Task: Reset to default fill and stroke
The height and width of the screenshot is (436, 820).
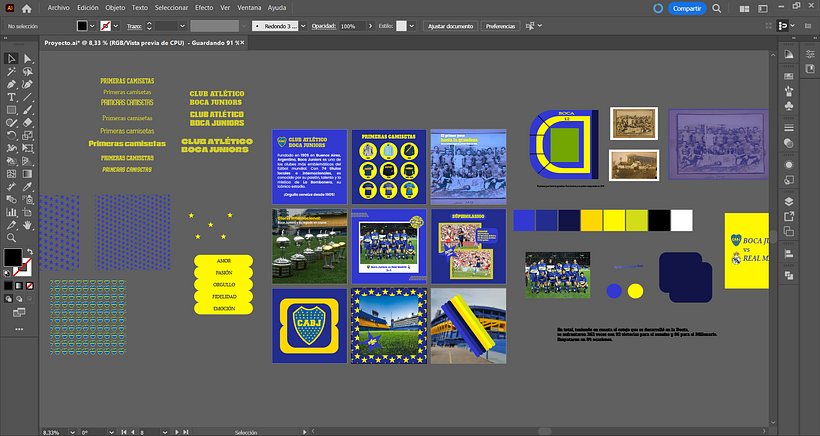Action: [7, 273]
